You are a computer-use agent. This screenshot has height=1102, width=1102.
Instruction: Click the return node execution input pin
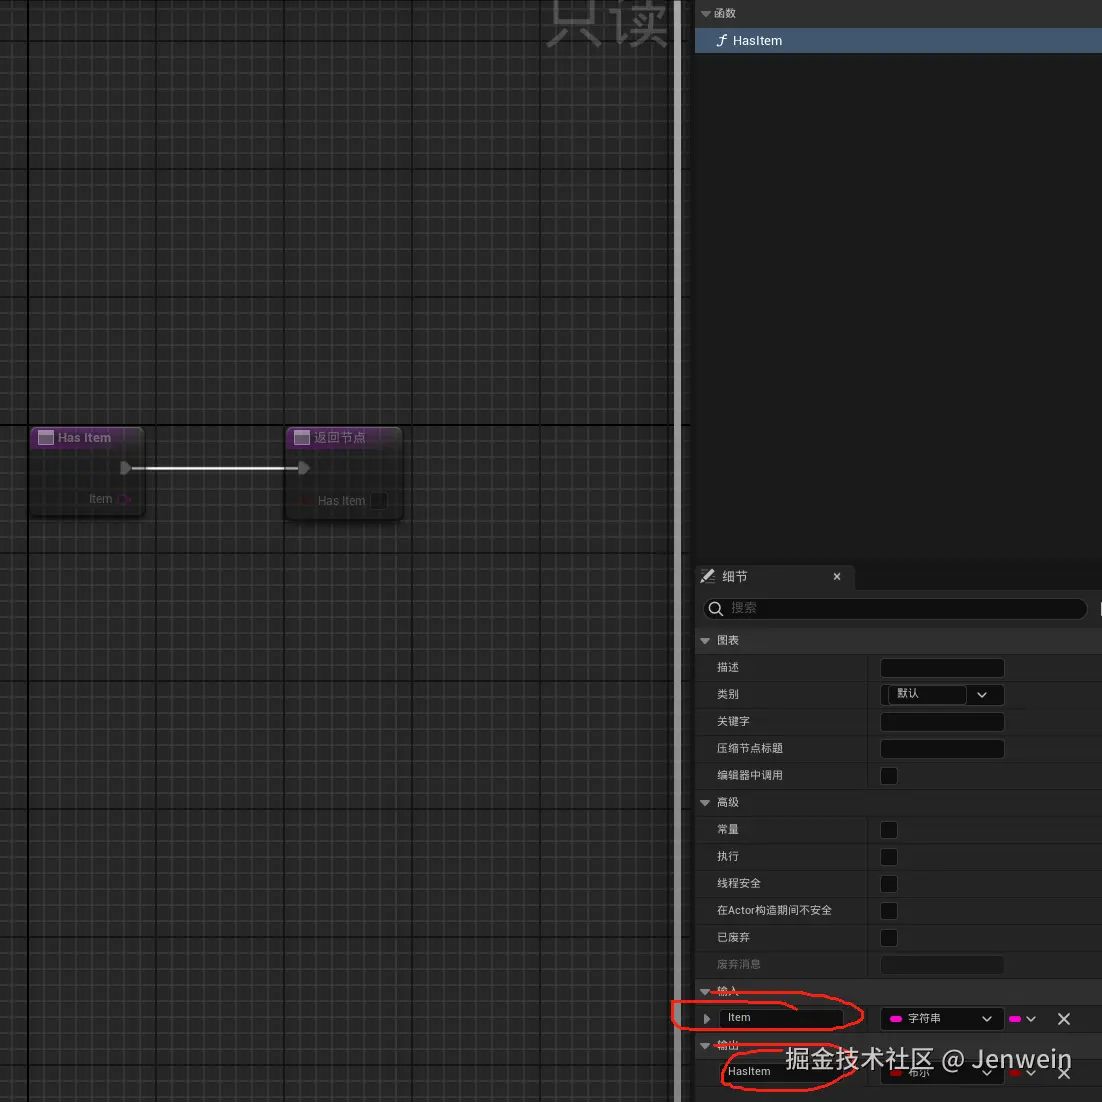pyautogui.click(x=304, y=468)
